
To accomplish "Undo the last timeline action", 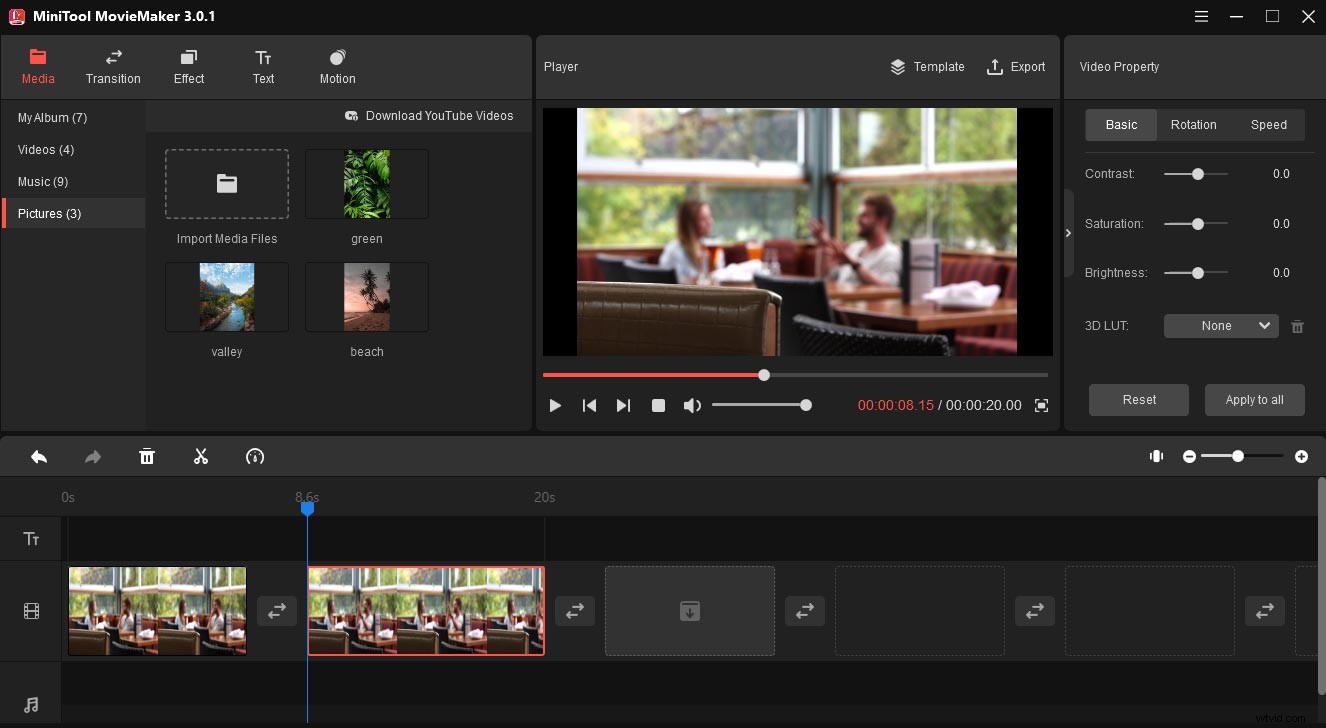I will [39, 456].
